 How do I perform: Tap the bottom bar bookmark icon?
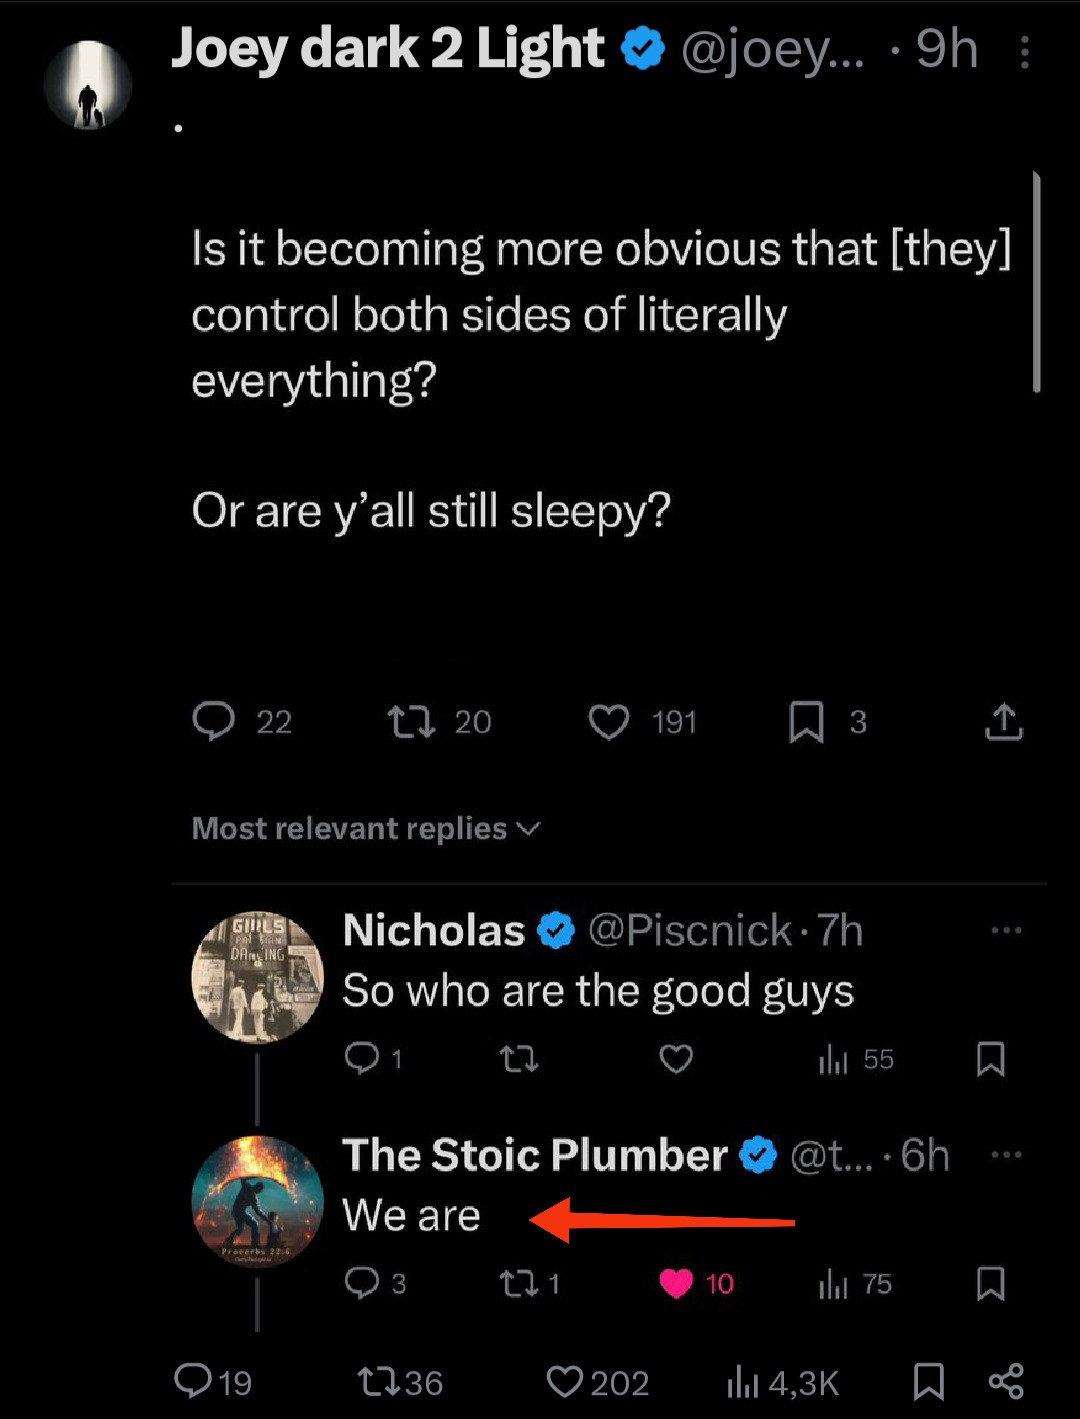click(x=929, y=1381)
